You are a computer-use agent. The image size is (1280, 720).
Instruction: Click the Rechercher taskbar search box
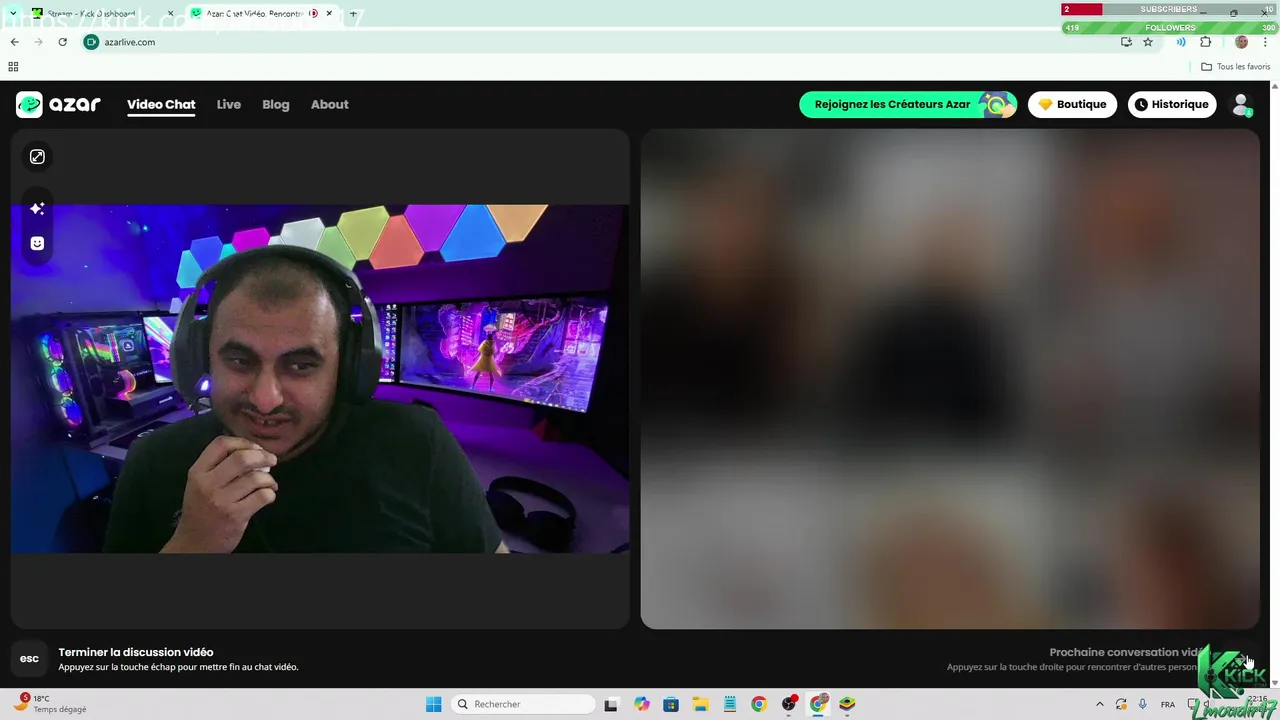tap(524, 704)
